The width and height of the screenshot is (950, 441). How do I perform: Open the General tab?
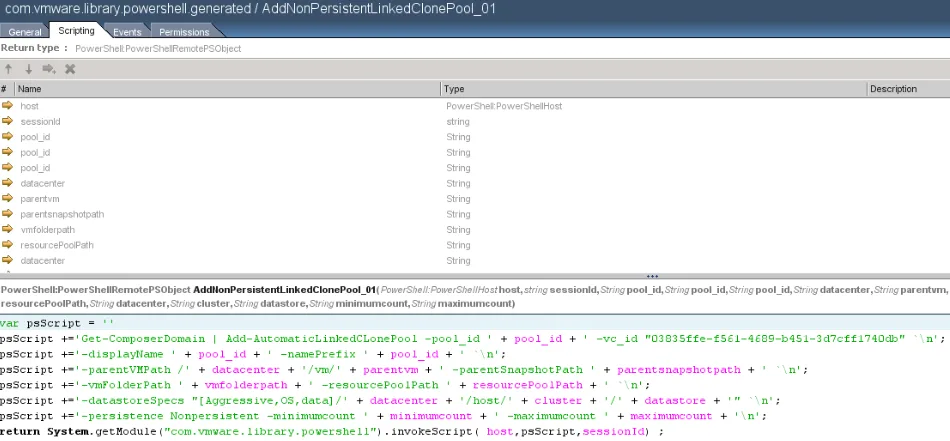coord(25,32)
